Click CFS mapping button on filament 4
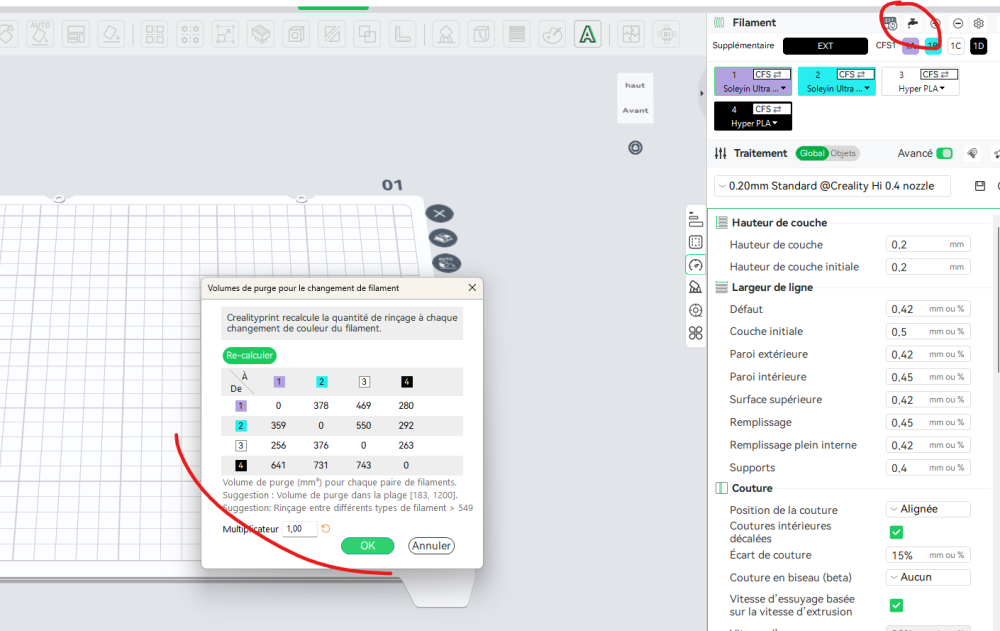The height and width of the screenshot is (631, 1000). [772, 109]
